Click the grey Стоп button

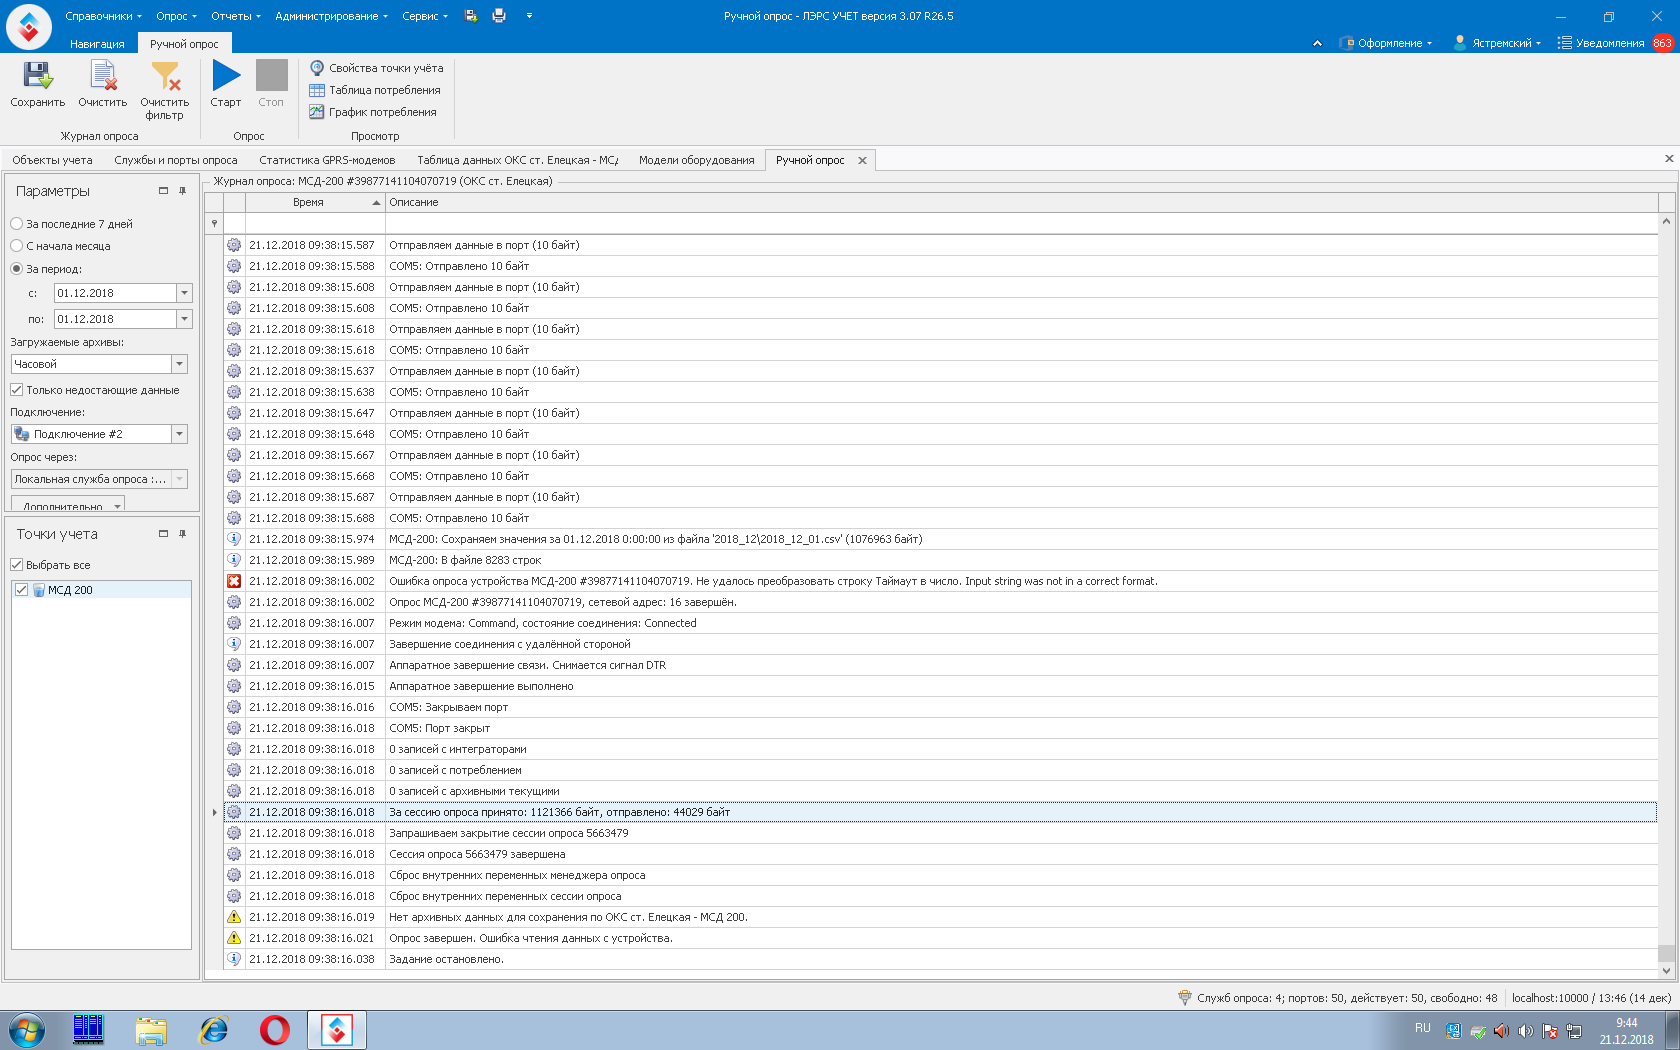(271, 76)
